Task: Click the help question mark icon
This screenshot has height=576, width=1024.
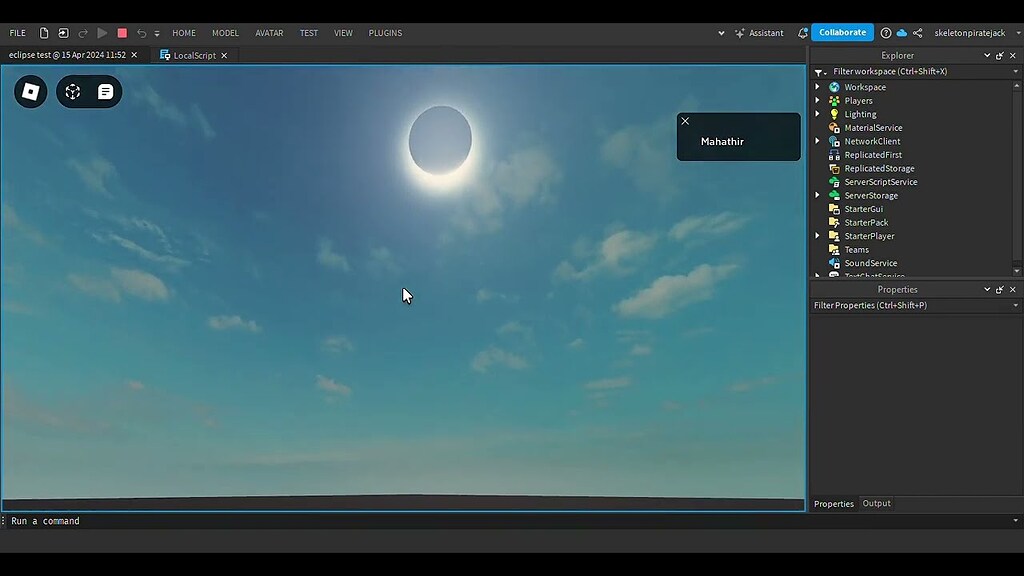Action: [885, 33]
